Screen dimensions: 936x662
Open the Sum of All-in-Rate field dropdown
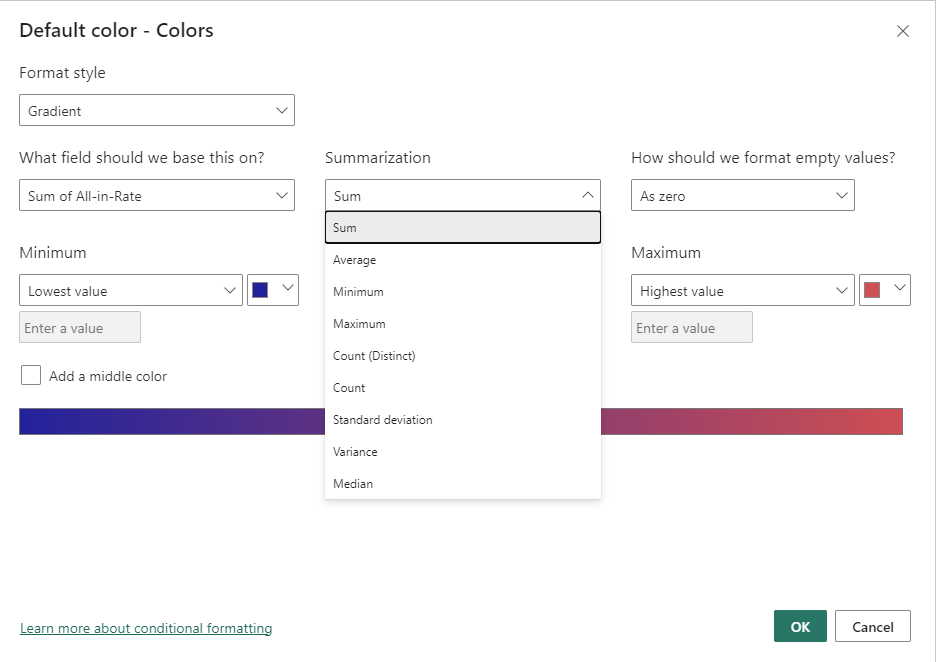[157, 195]
